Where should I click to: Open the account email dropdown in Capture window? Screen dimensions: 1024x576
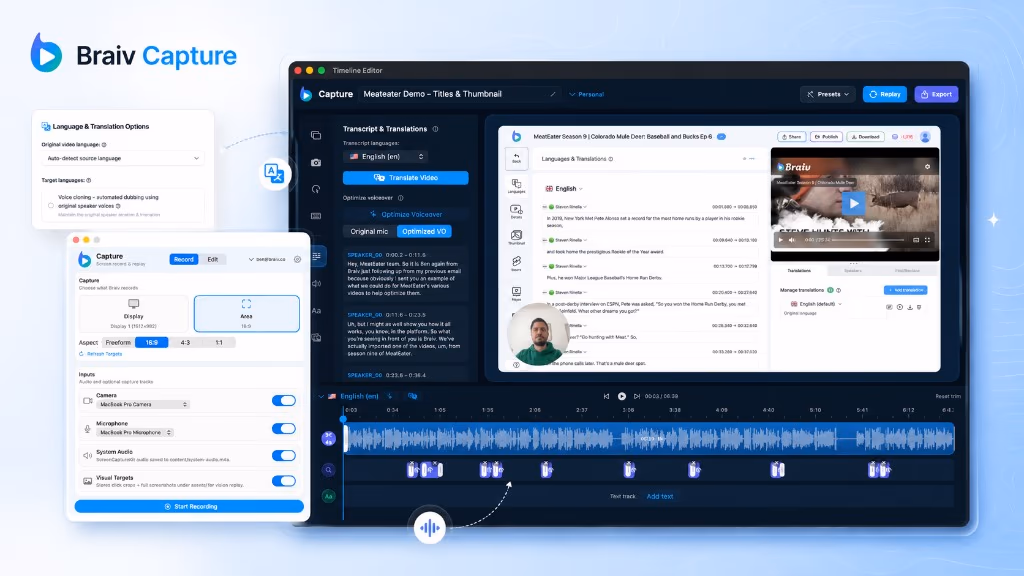pos(267,259)
